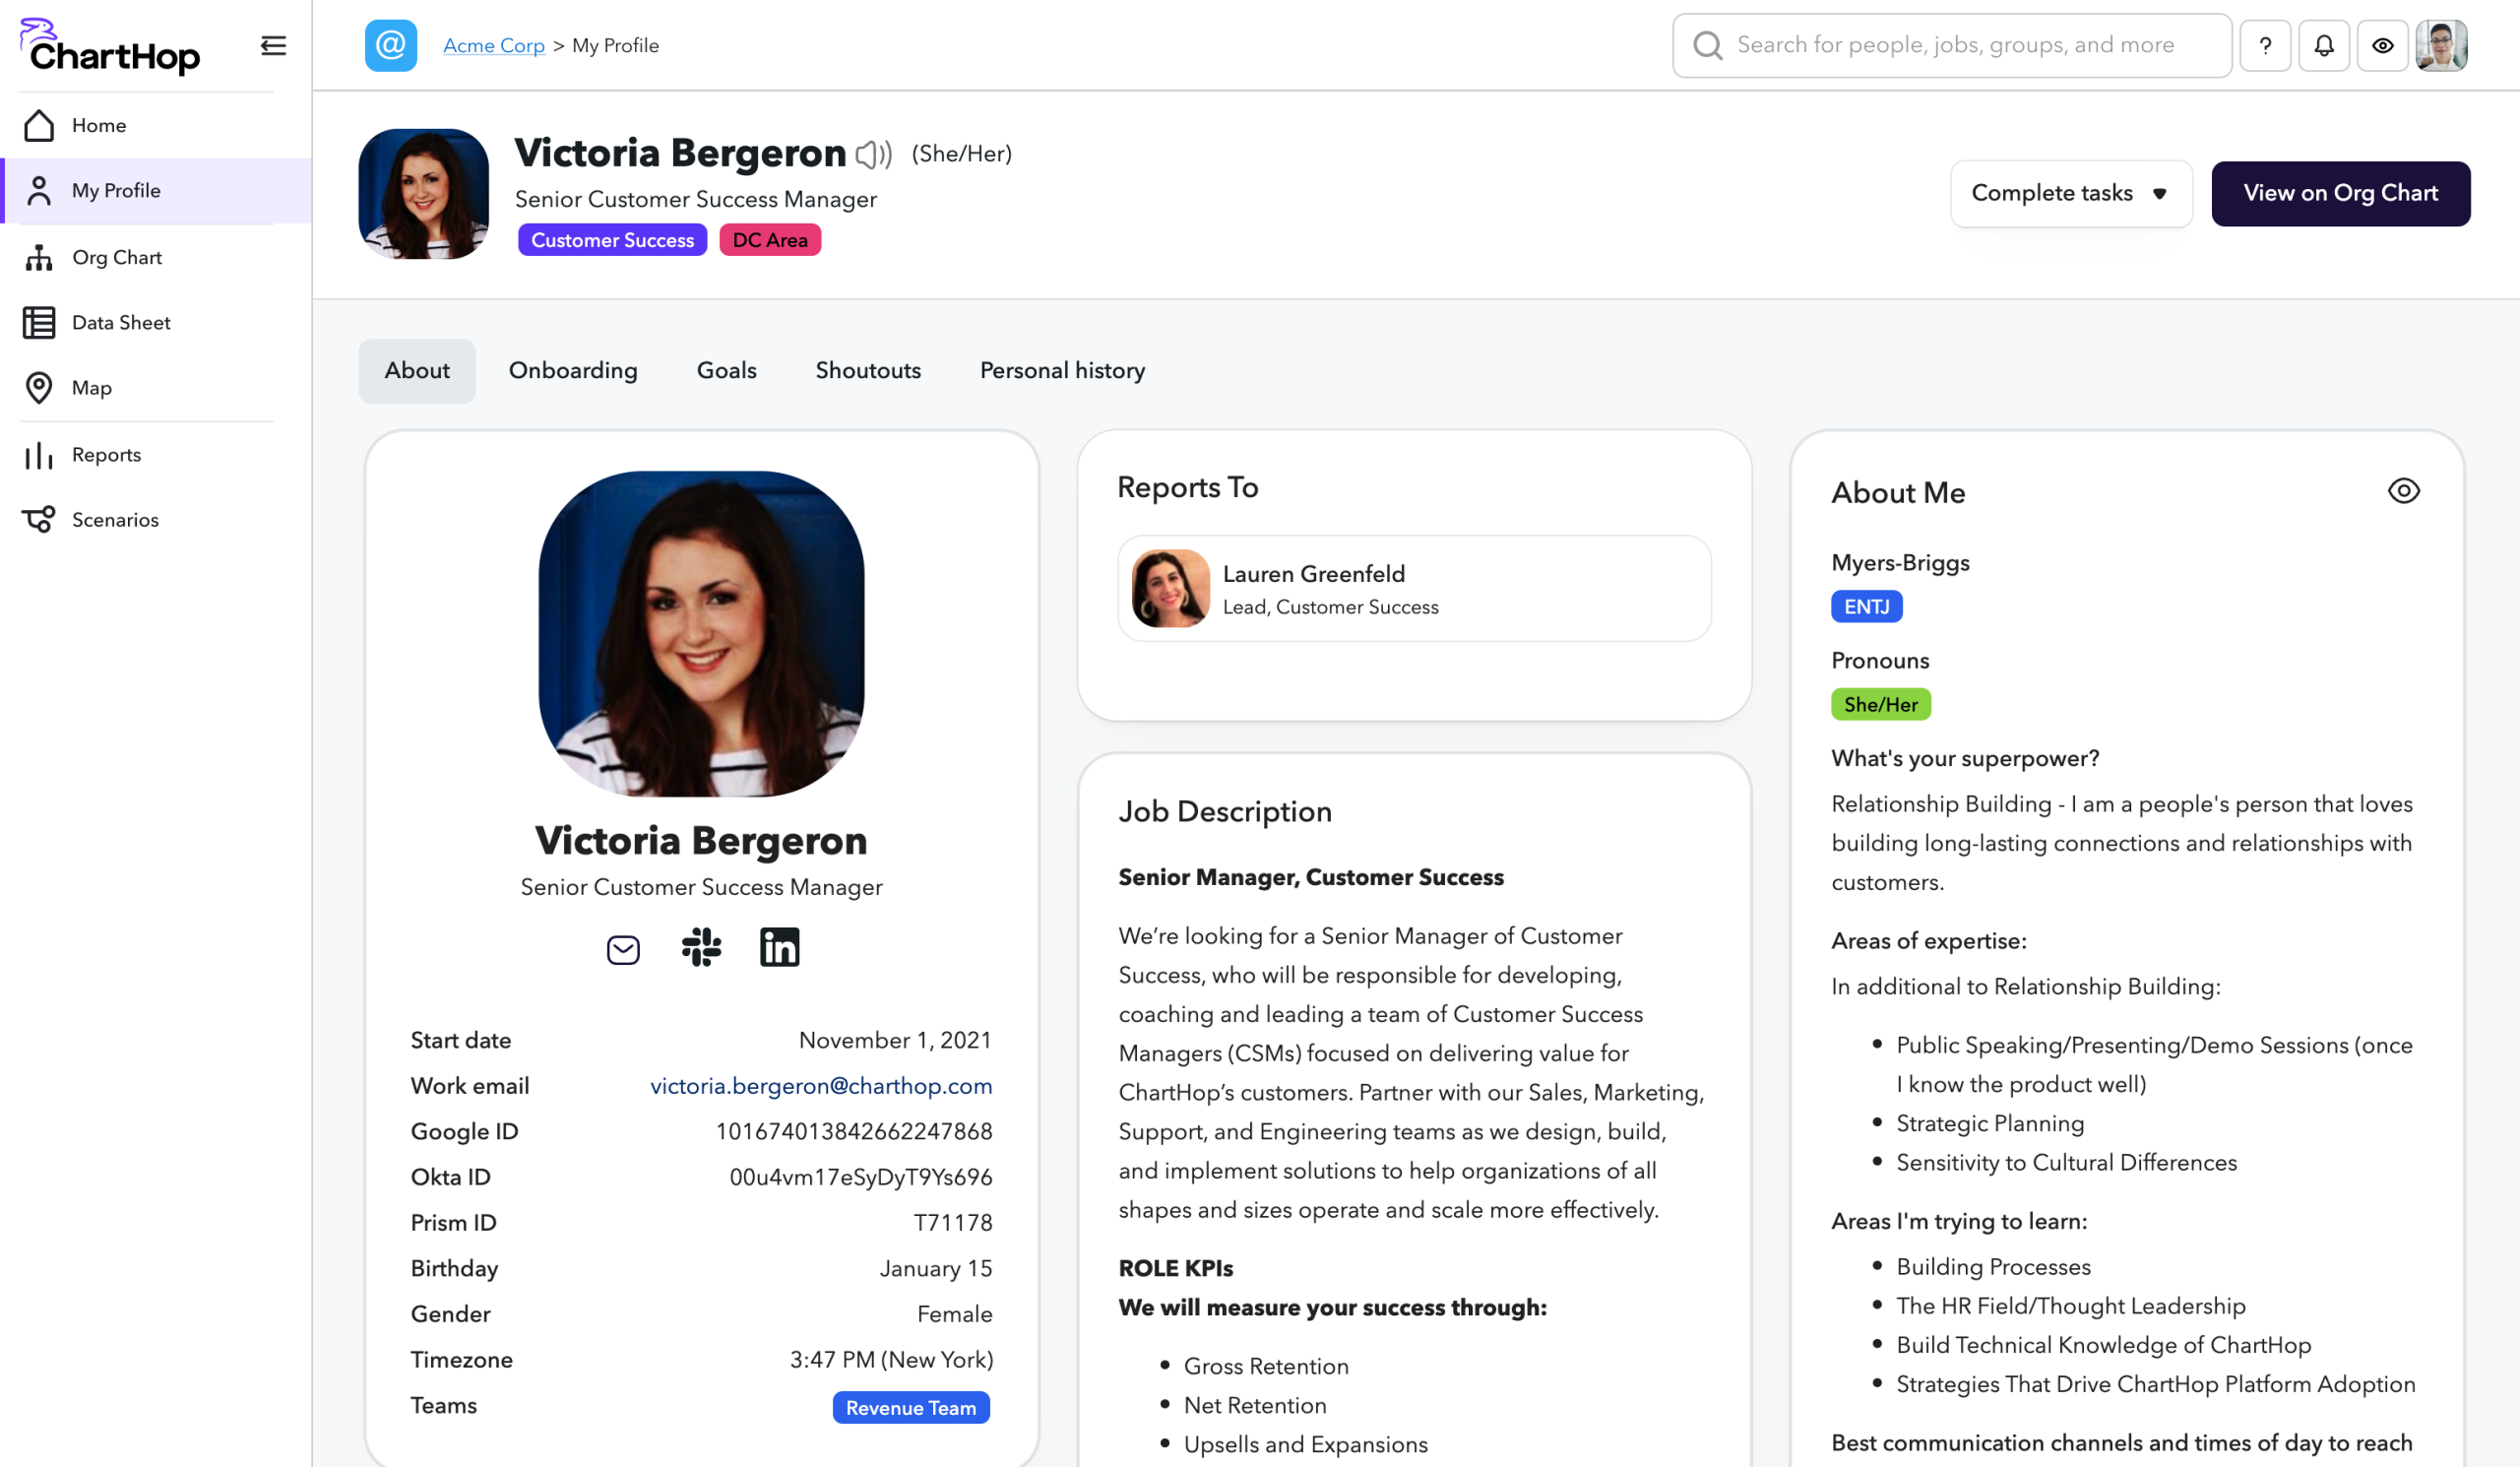Image resolution: width=2520 pixels, height=1467 pixels.
Task: Collapse the sidebar with hamburger icon
Action: pyautogui.click(x=273, y=46)
